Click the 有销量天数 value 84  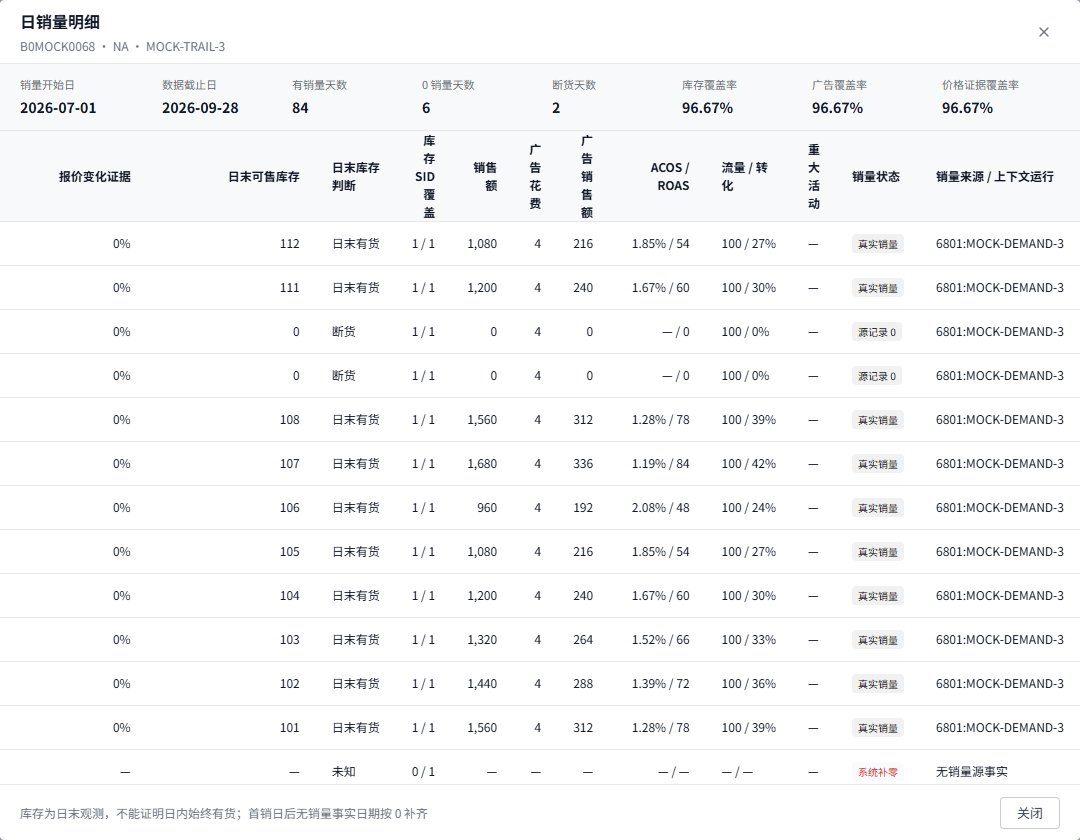(300, 108)
